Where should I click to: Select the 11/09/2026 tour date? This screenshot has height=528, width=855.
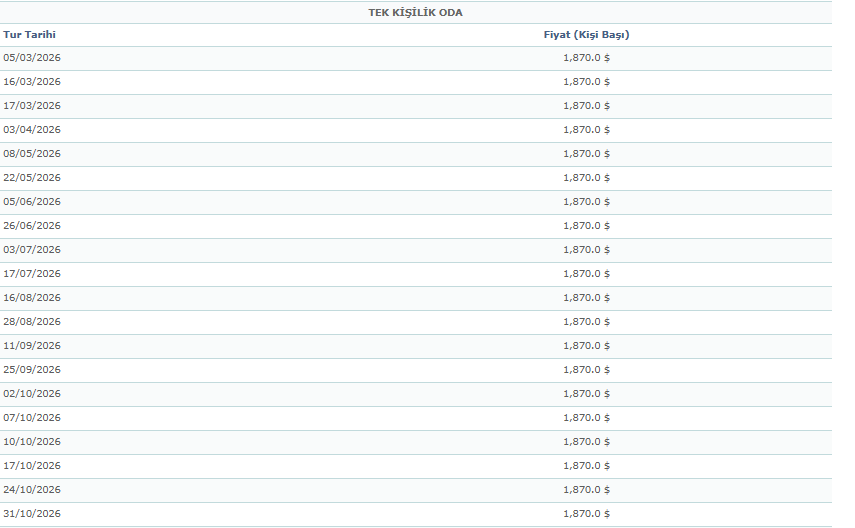click(x=32, y=346)
